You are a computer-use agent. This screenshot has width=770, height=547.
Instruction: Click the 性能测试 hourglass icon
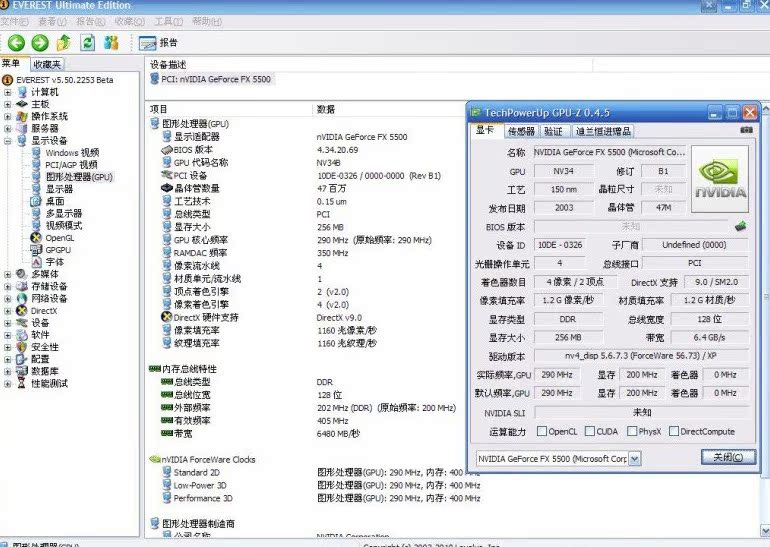22,383
